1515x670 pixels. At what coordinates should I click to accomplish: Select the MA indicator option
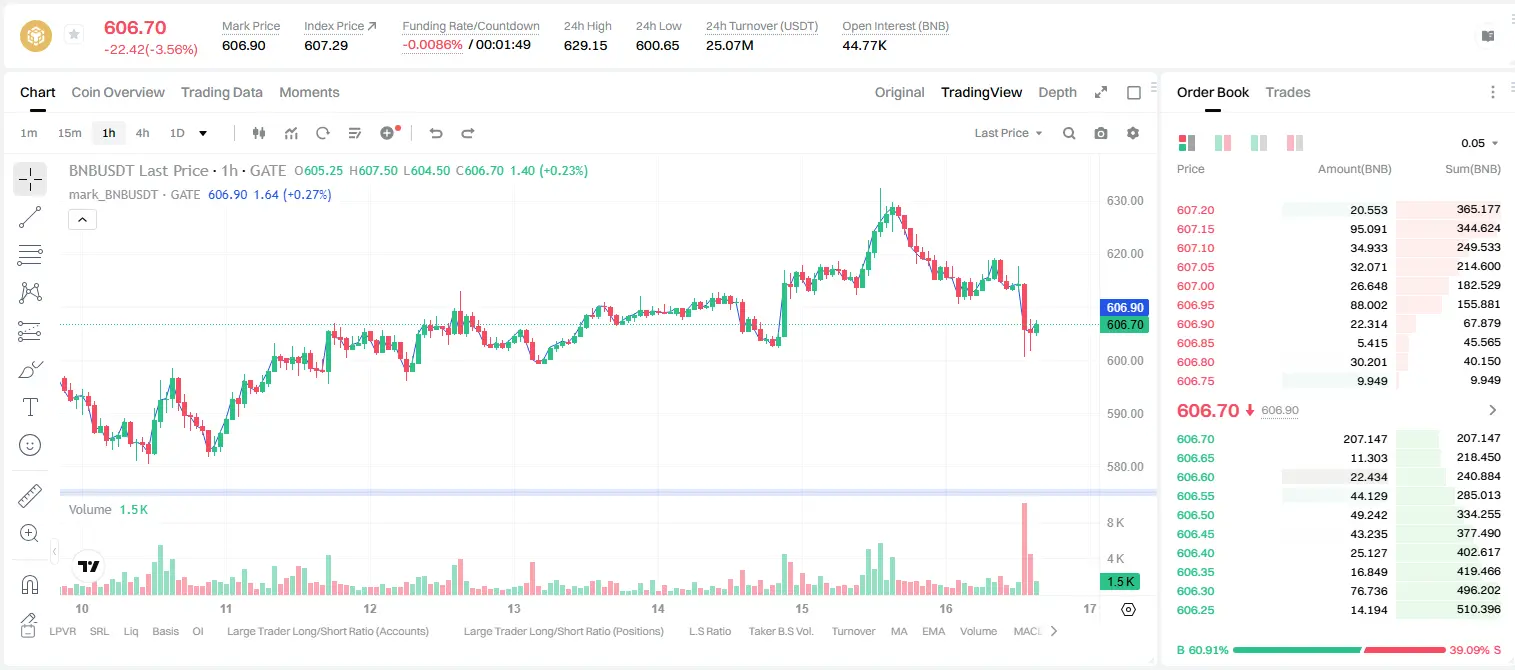[899, 631]
